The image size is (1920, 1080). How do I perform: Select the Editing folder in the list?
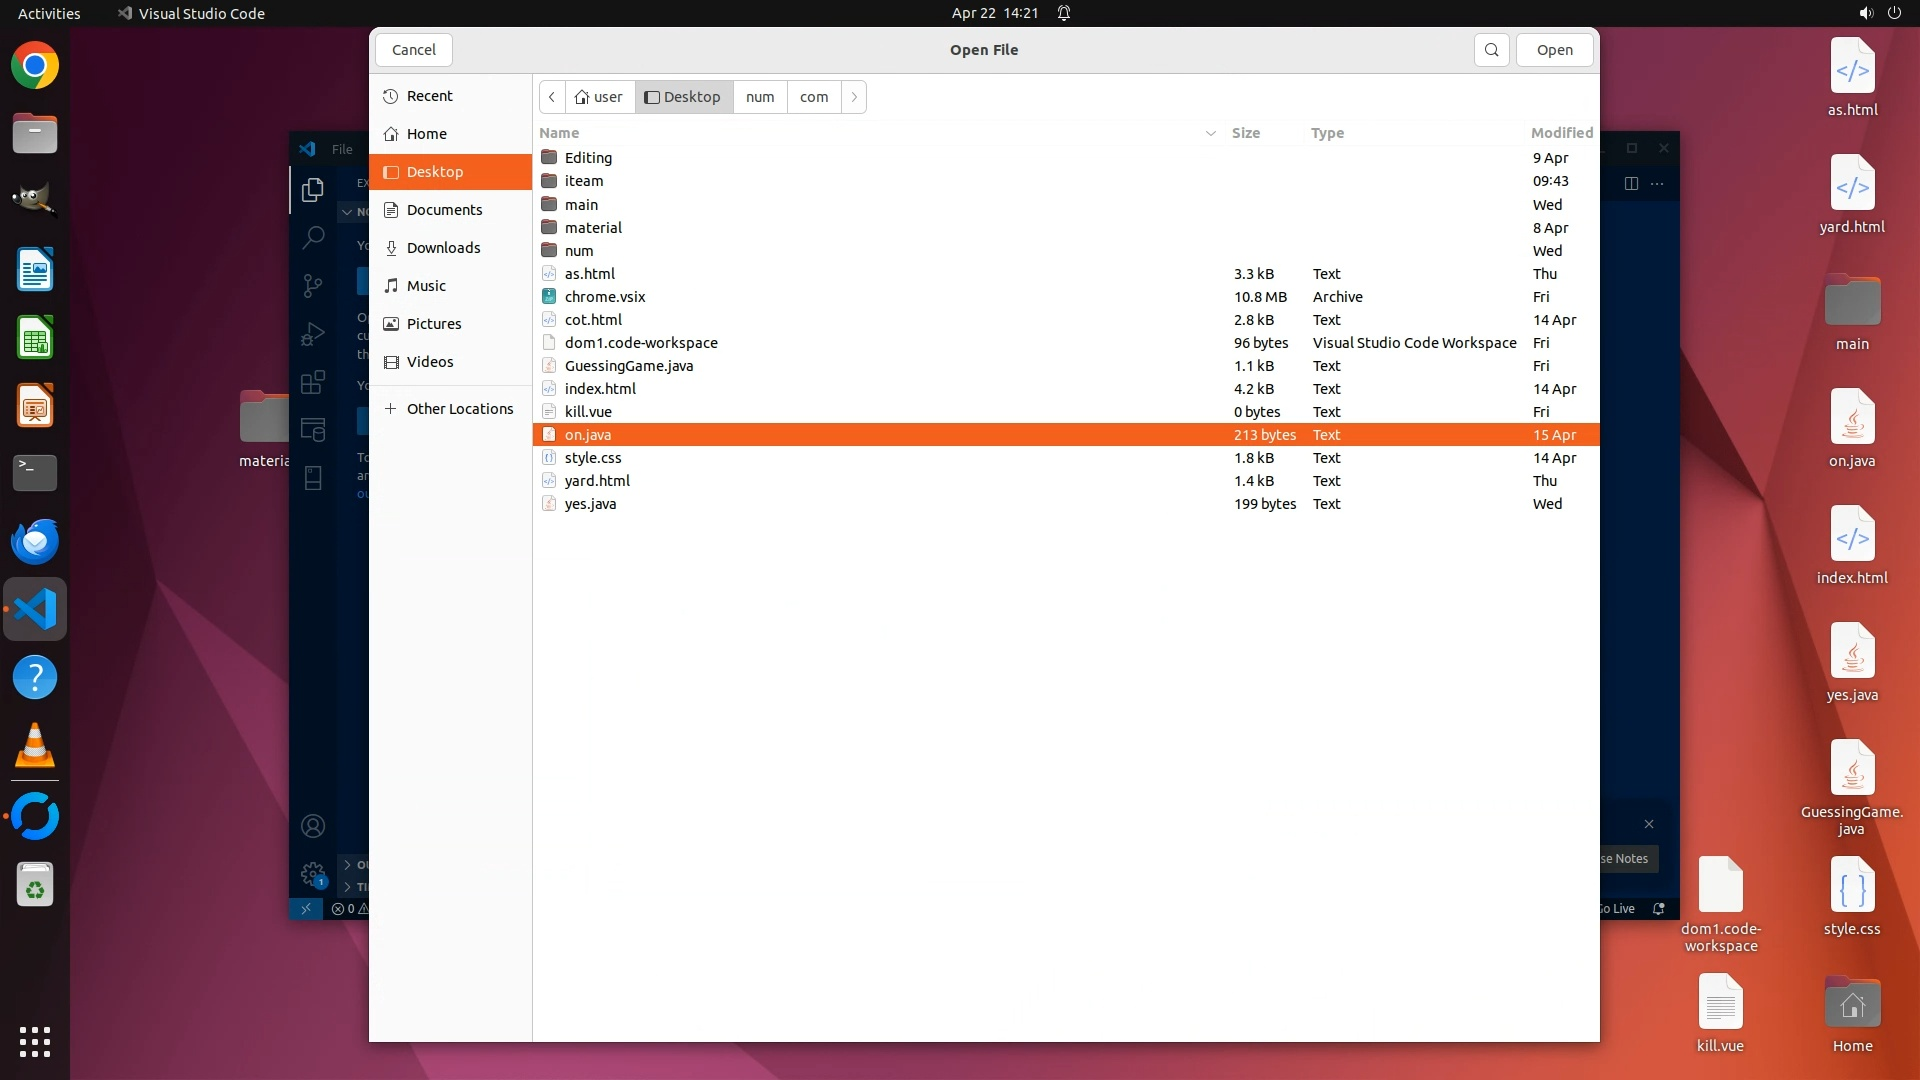click(x=588, y=158)
